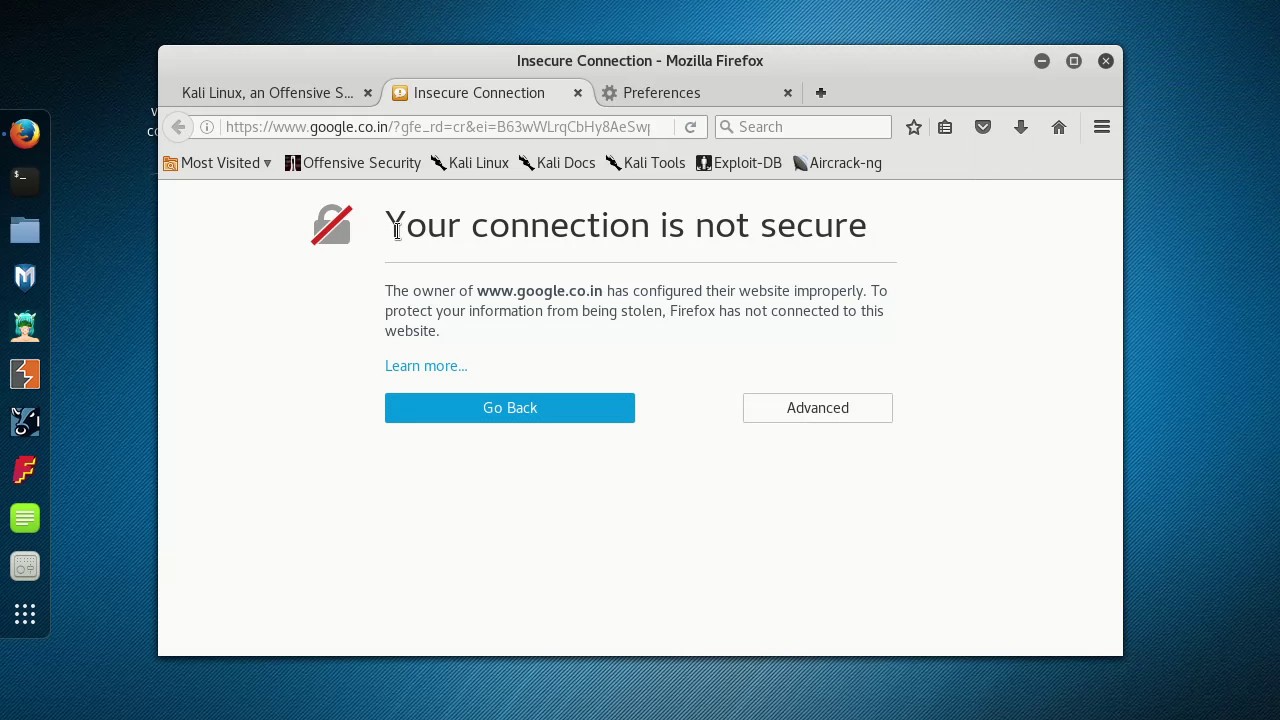This screenshot has height=720, width=1280.
Task: Open downloads arrow icon
Action: [1021, 127]
